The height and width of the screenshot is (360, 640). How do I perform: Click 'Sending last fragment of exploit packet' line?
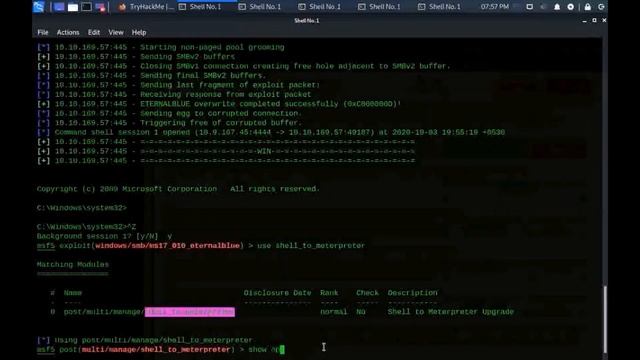pos(178,85)
